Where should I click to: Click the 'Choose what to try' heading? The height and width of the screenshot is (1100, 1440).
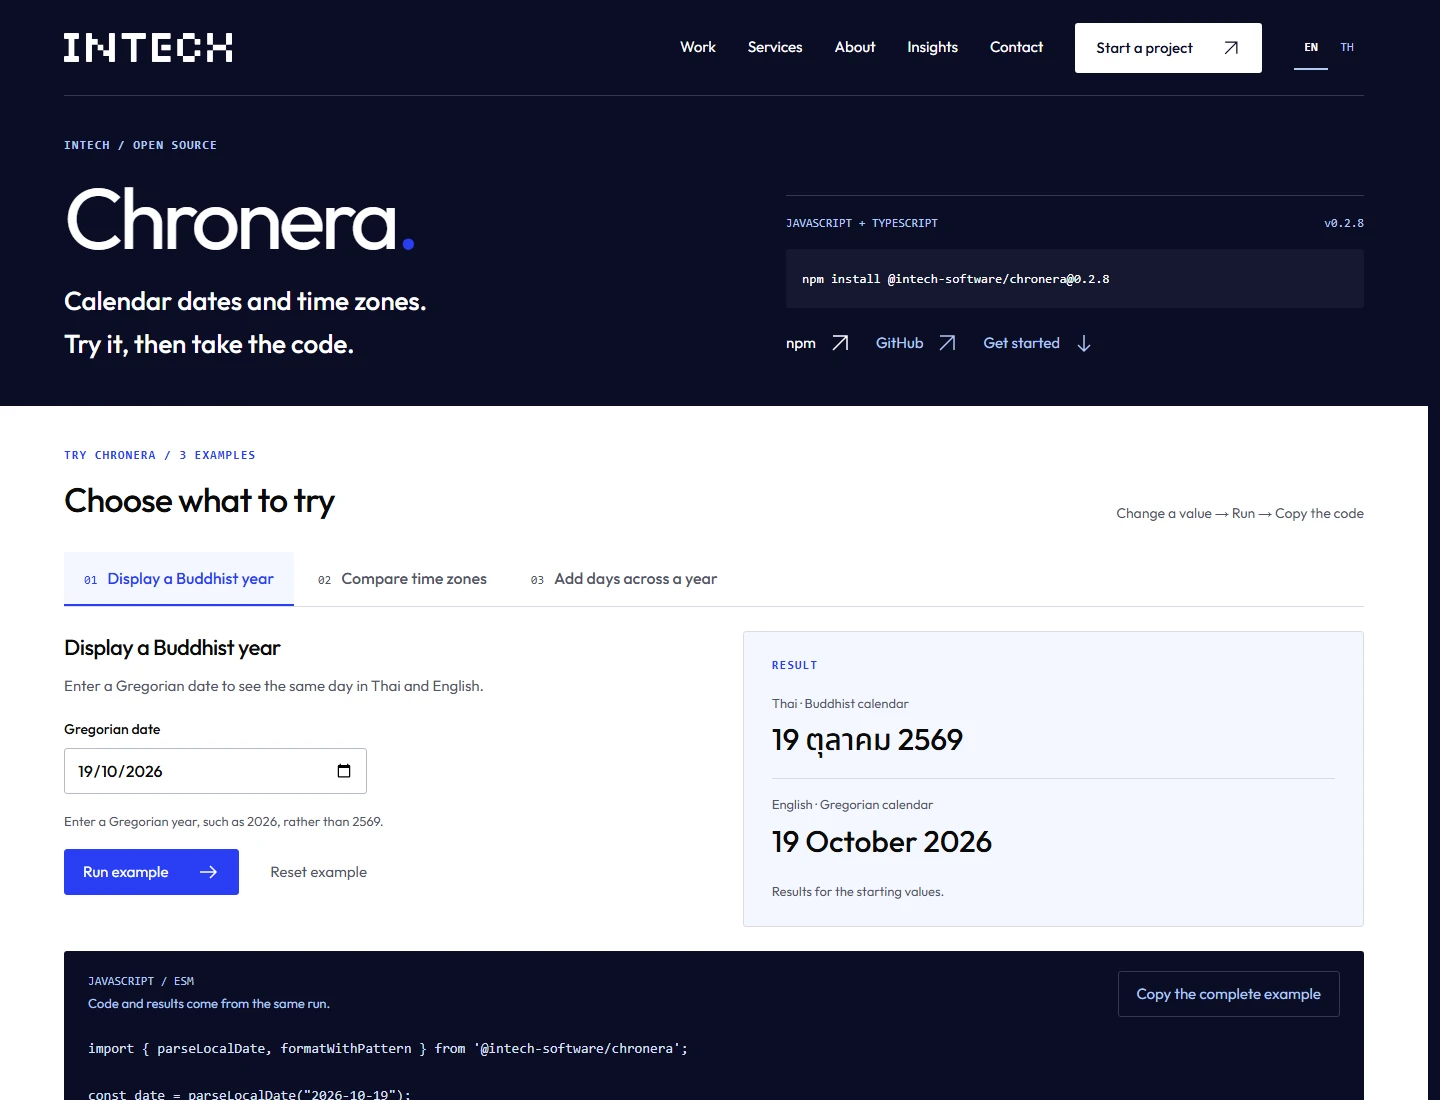click(199, 501)
